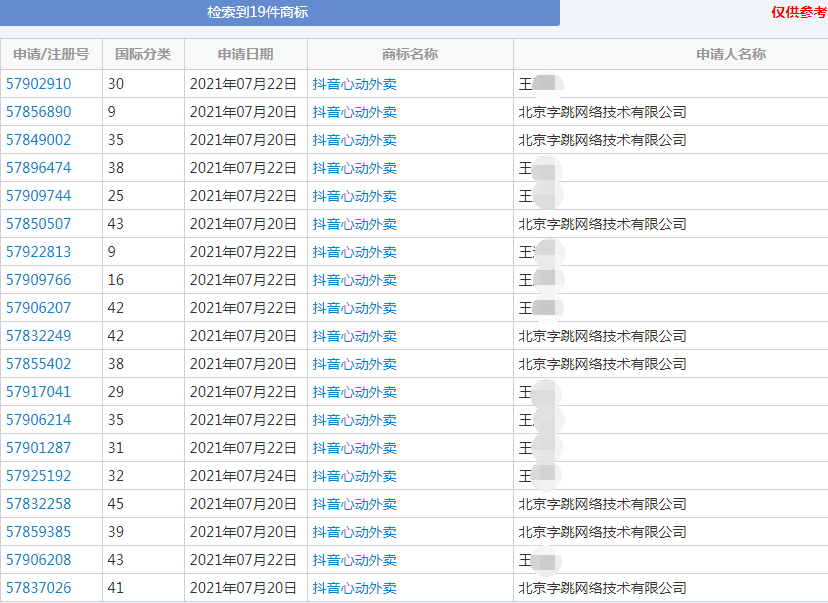Click 抖音心动外卖 in row 57925192

coord(354,476)
